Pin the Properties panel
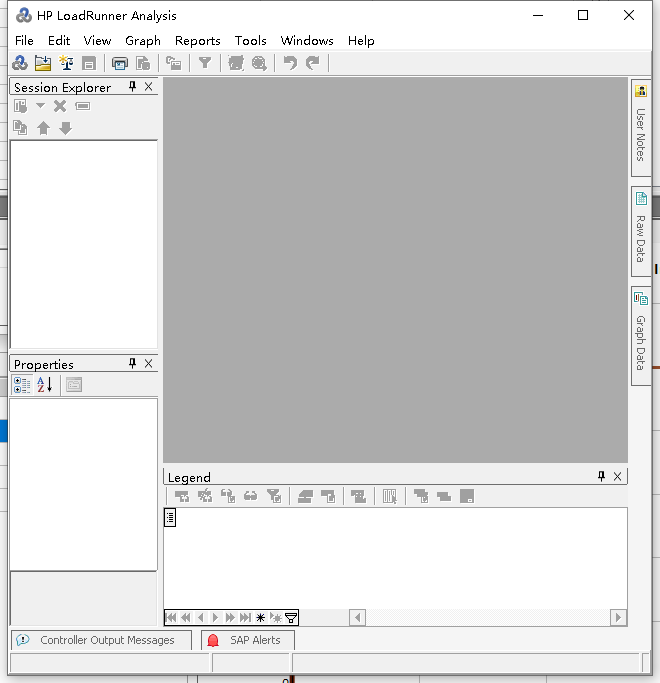The height and width of the screenshot is (683, 660). pyautogui.click(x=132, y=363)
